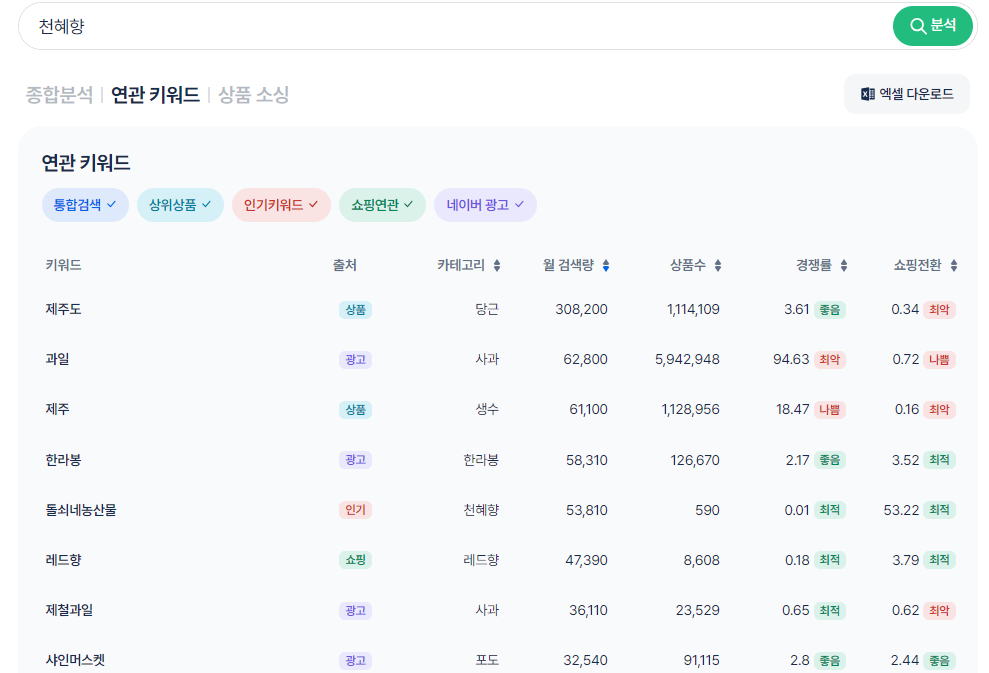Open the 한라봉 keyword in the keyword column
The width and height of the screenshot is (989, 673).
pos(63,460)
